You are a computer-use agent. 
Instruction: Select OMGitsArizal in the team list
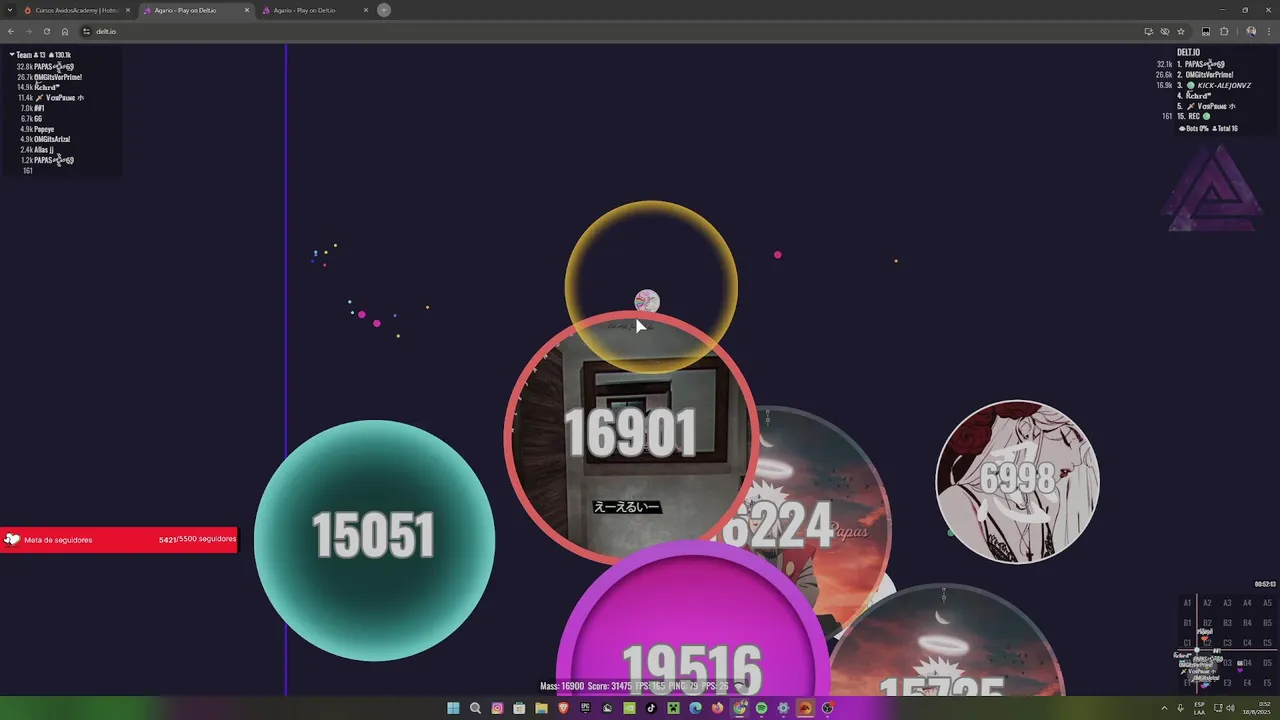click(52, 139)
